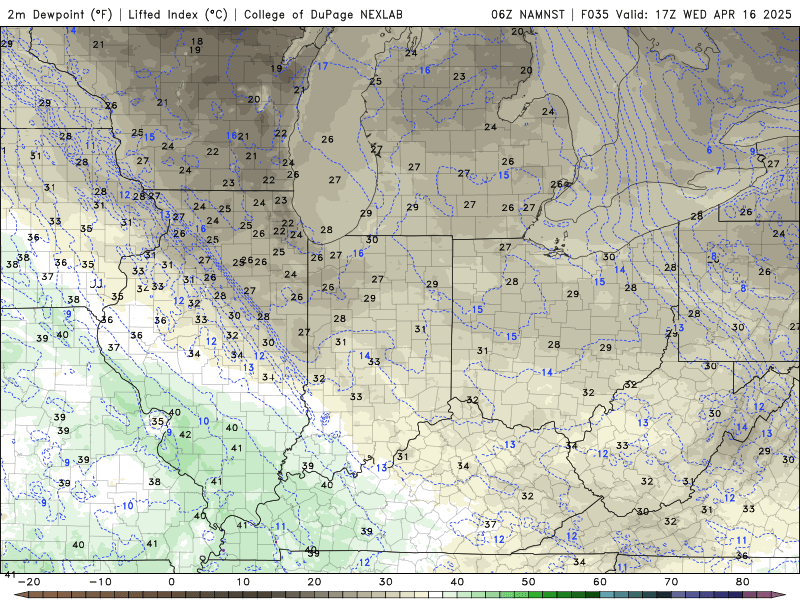The width and height of the screenshot is (800, 600).
Task: Click the "40" color scale tick label
Action: click(457, 582)
